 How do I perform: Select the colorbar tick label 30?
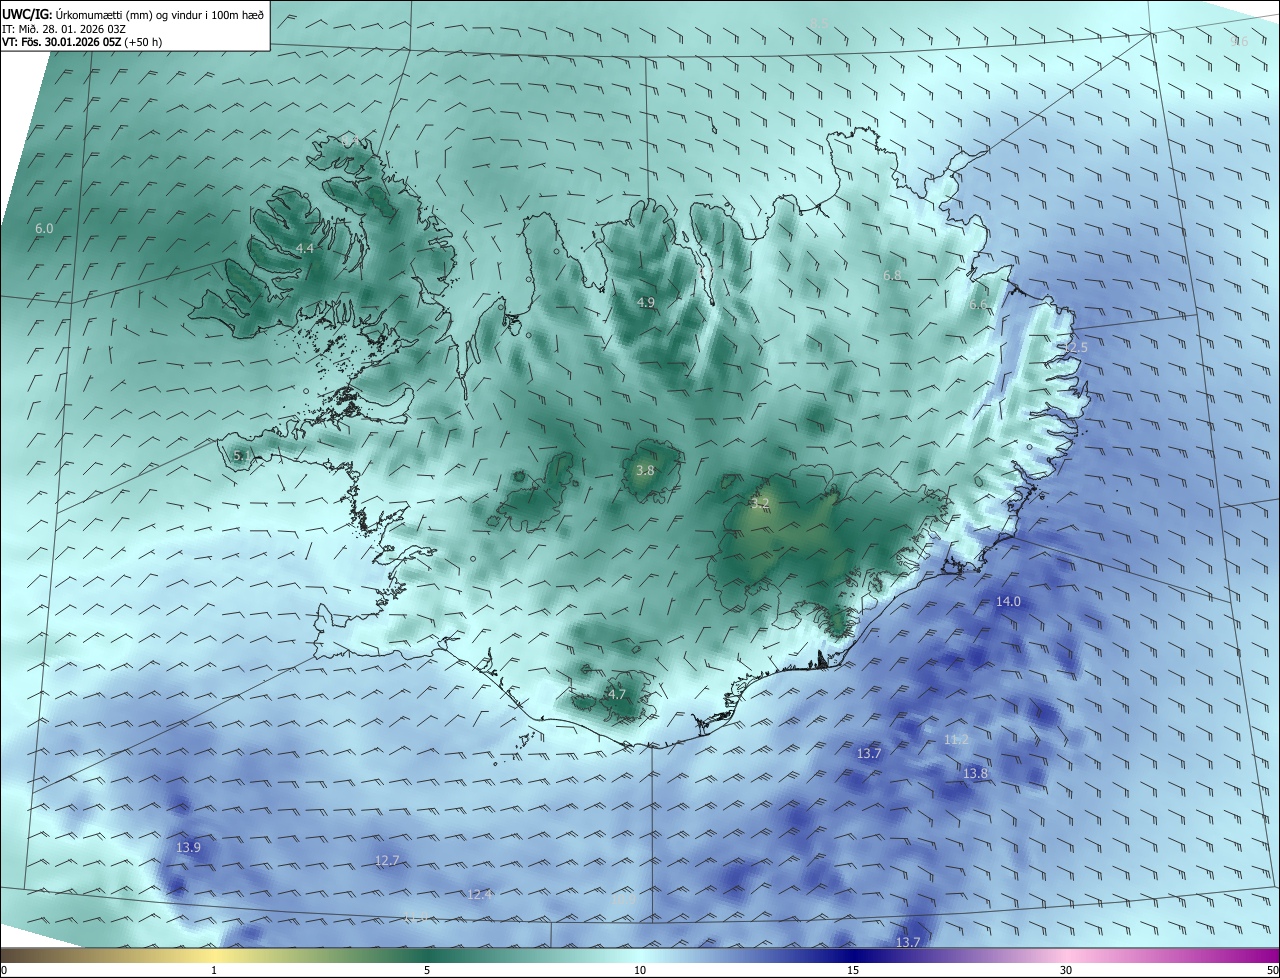pyautogui.click(x=1066, y=970)
